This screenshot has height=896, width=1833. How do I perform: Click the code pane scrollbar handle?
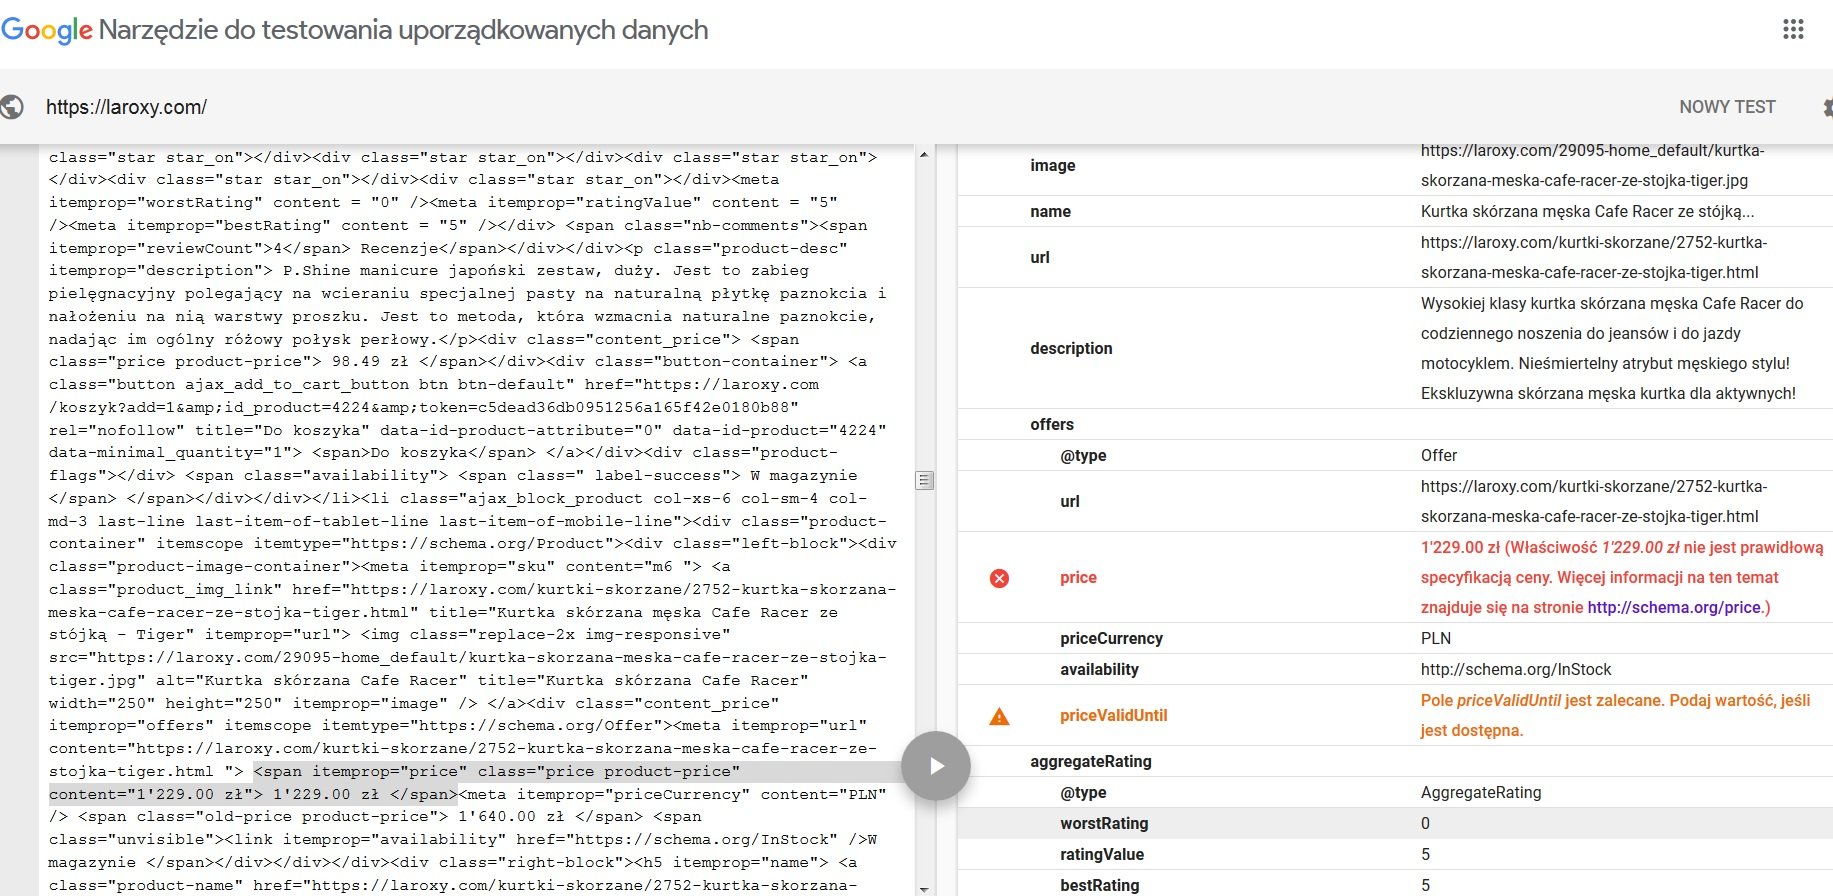click(925, 481)
